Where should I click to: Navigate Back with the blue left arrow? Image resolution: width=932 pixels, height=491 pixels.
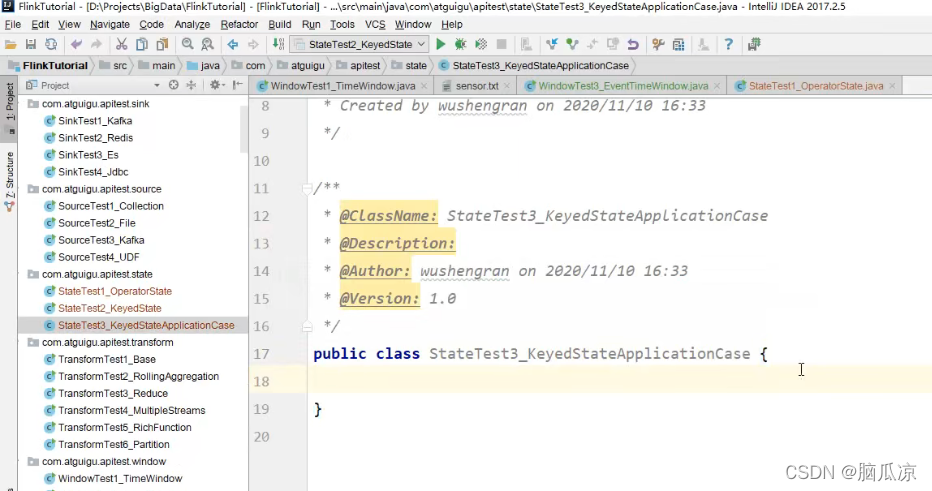232,45
